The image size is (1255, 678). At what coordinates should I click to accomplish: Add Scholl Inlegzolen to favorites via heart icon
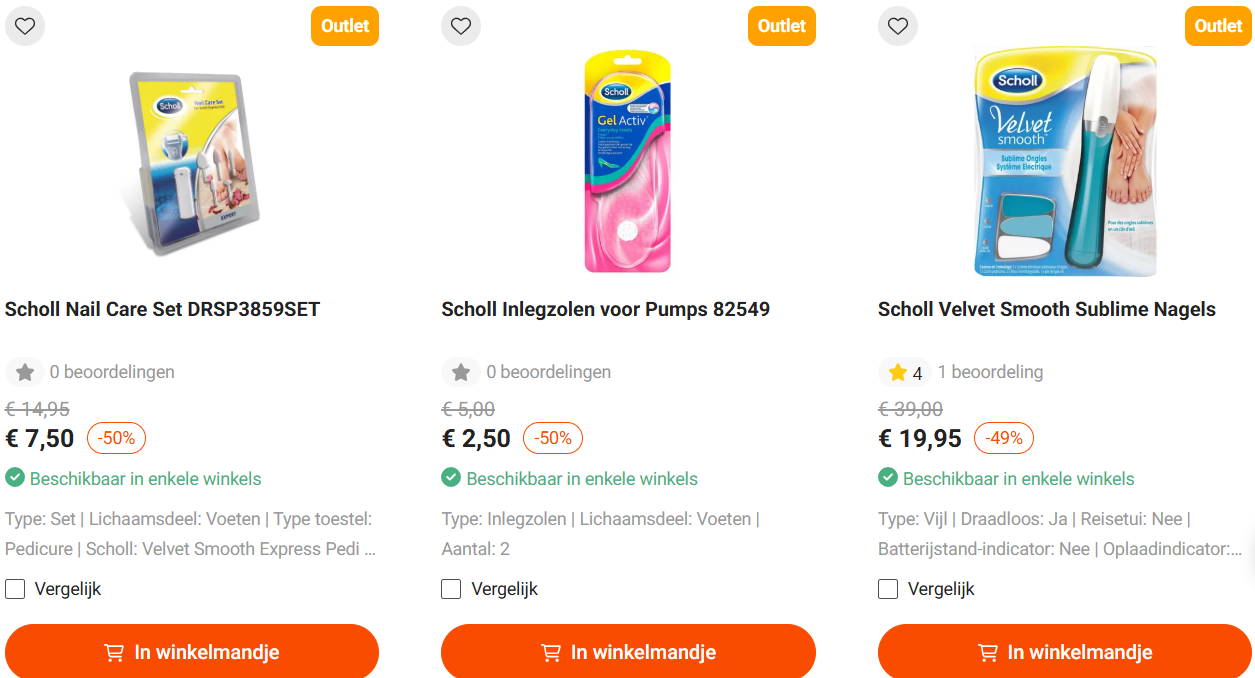click(461, 26)
